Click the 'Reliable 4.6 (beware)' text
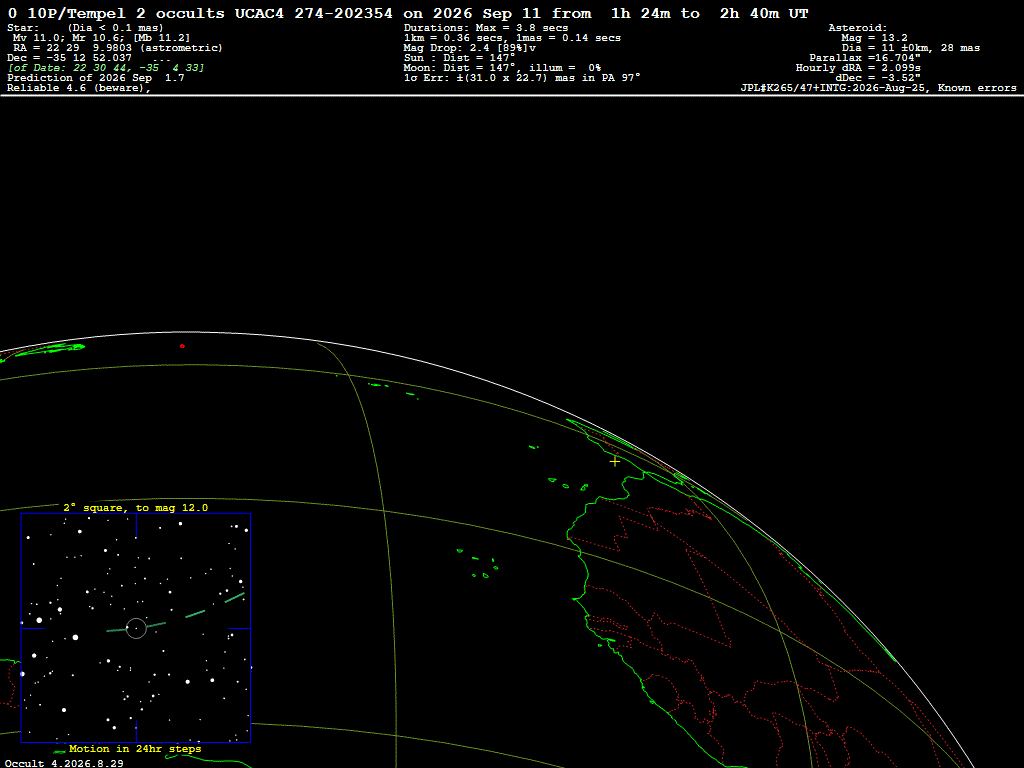The image size is (1024, 768). (x=79, y=88)
